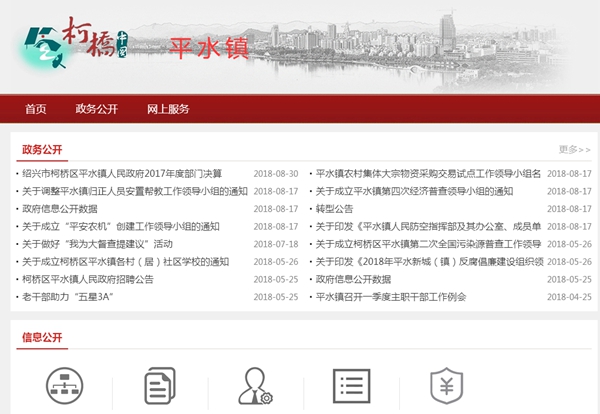Open the 首页 menu item
This screenshot has height=414, width=600.
[36, 109]
